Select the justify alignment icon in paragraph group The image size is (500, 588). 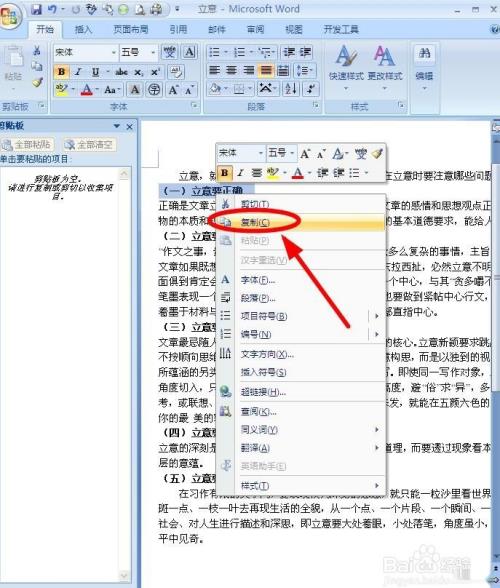[x=265, y=70]
